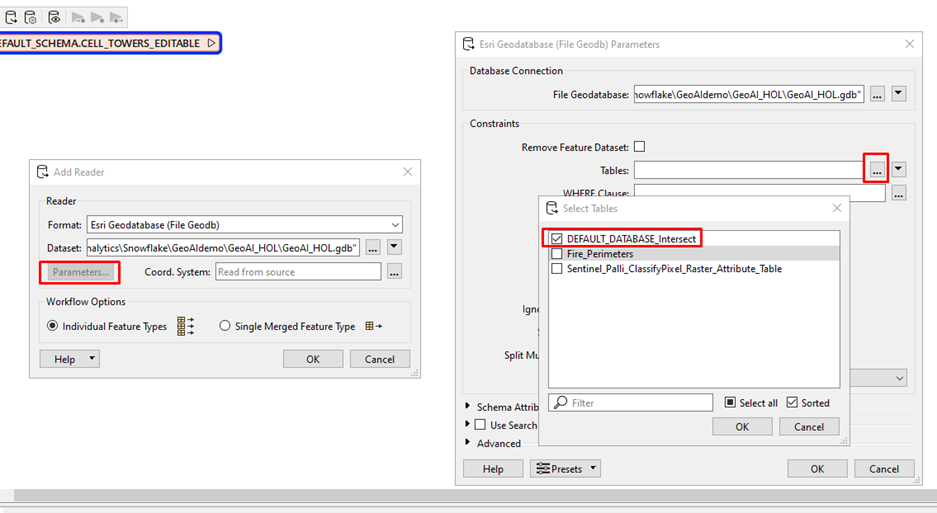Cancel the Geodatabase Parameters dialog
The width and height of the screenshot is (937, 513).
tap(884, 469)
